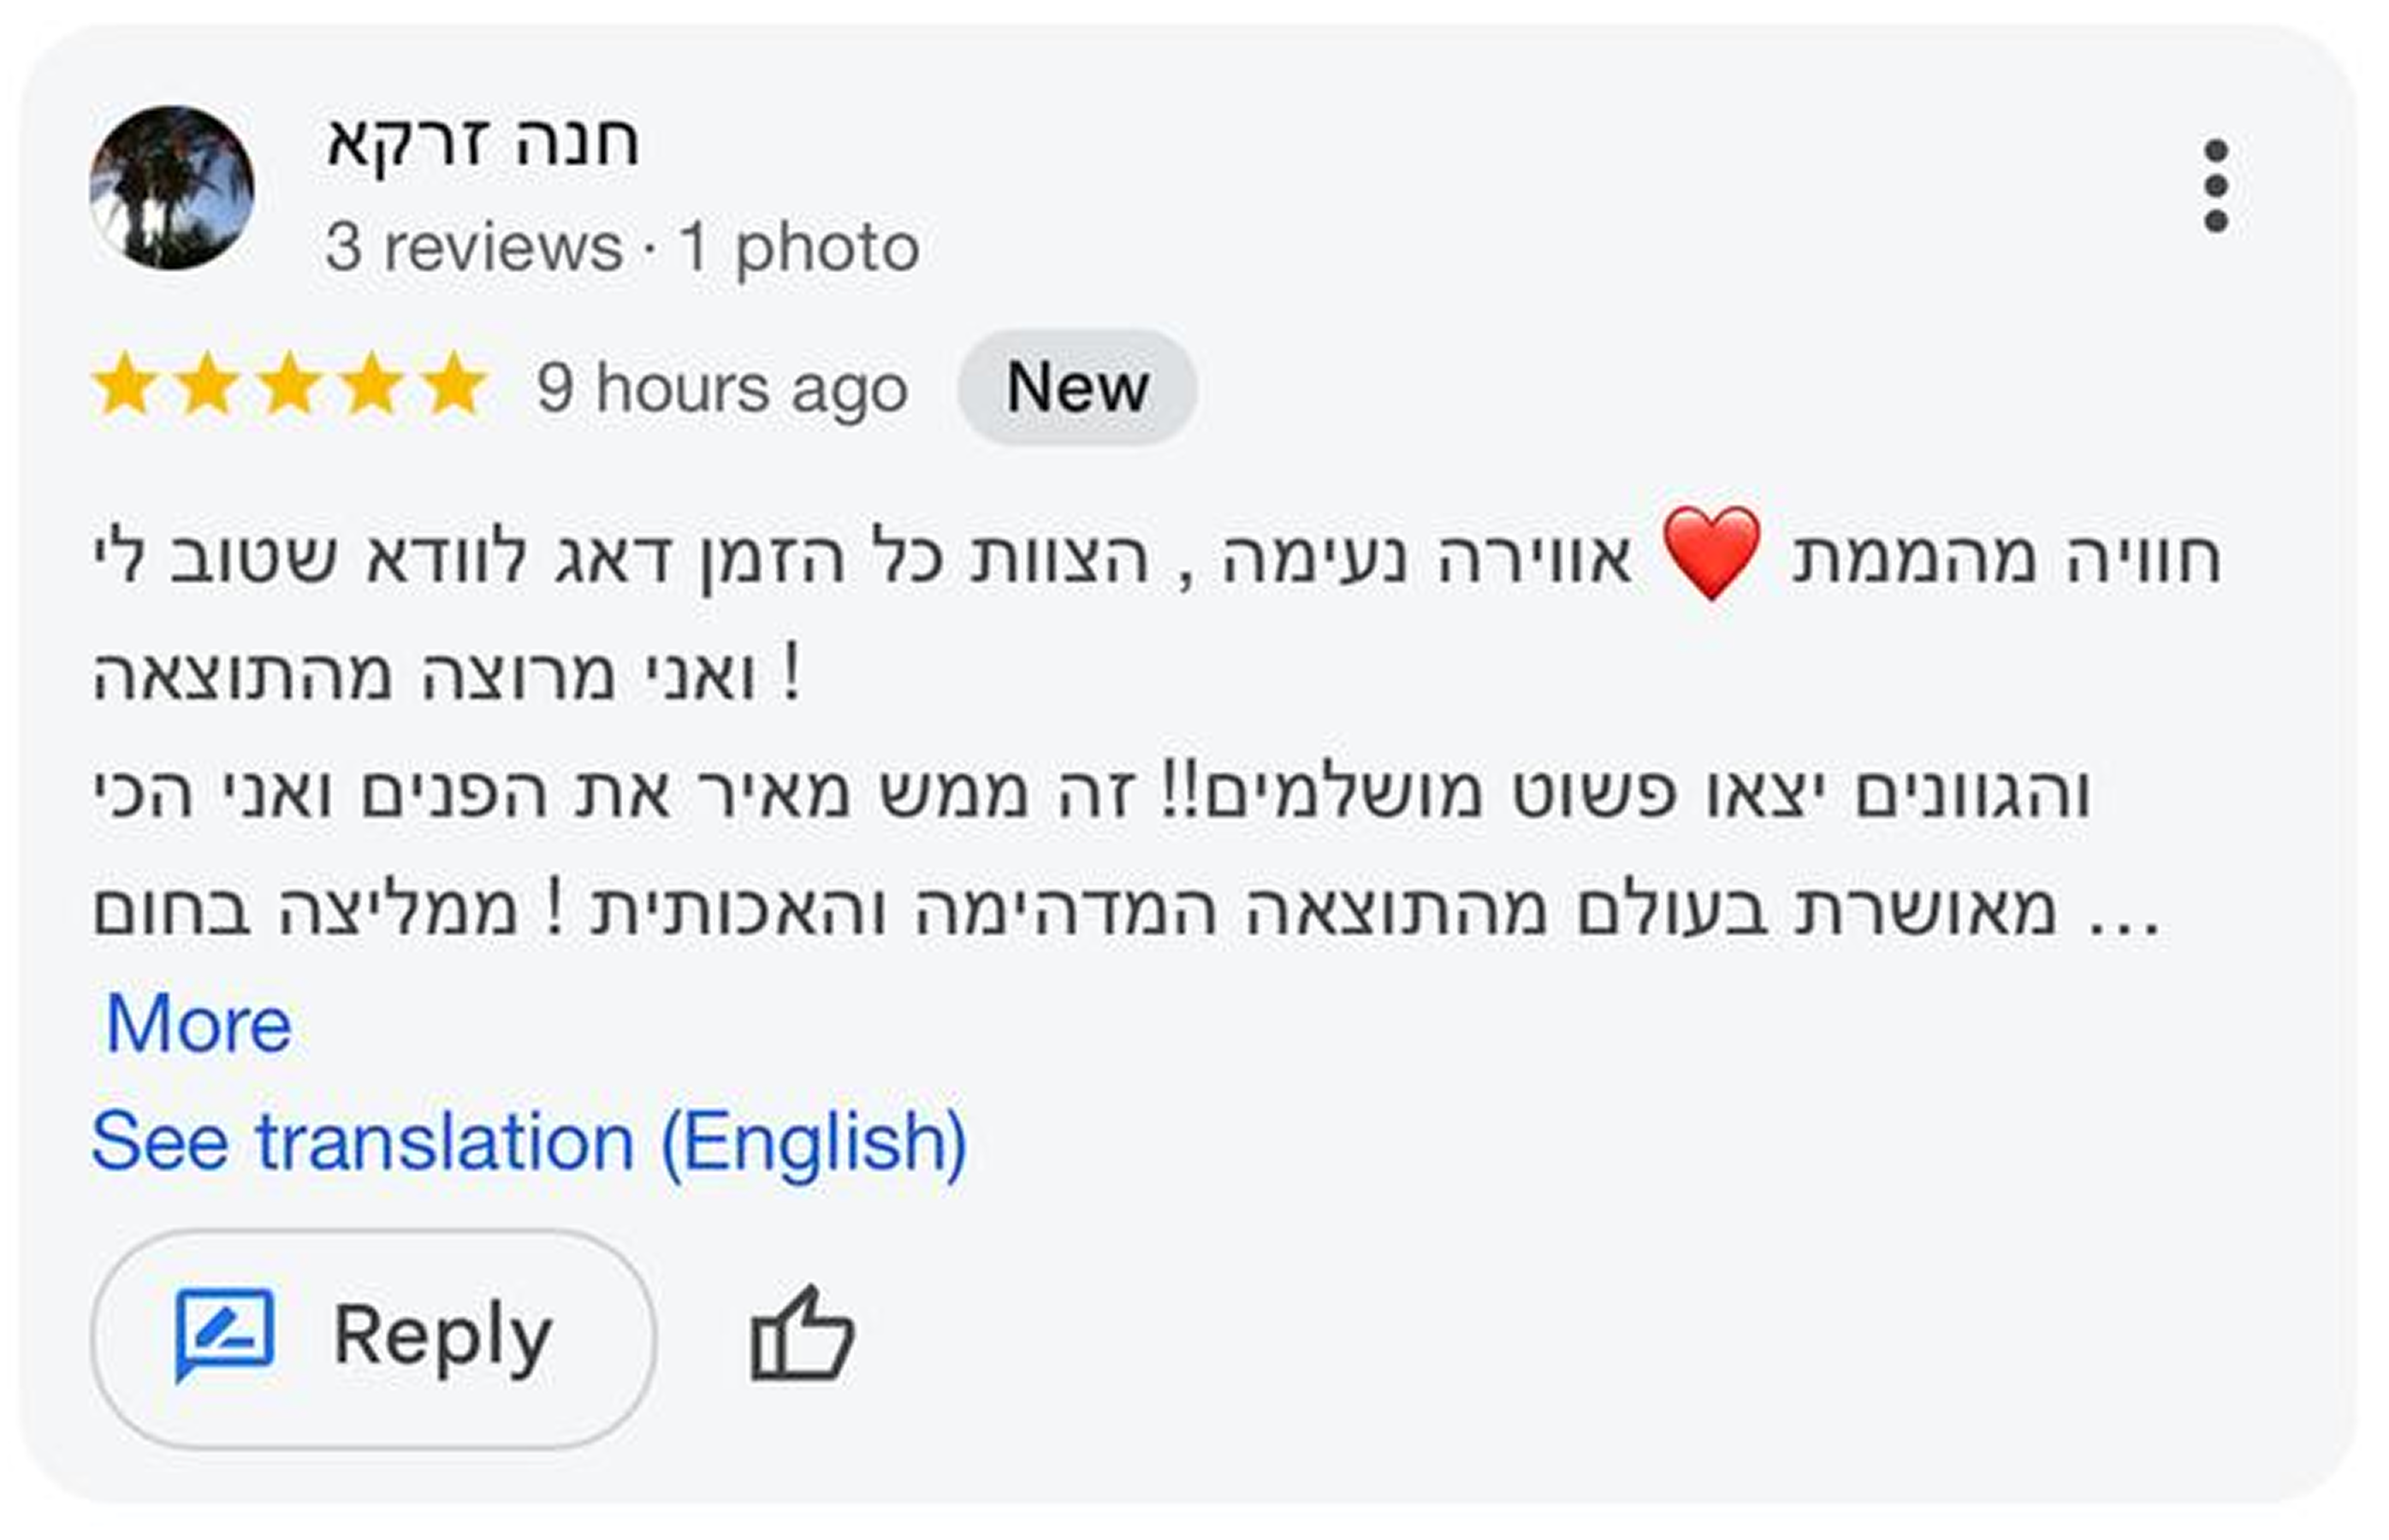Click the red heart emoji in review
The height and width of the screenshot is (1540, 2389).
(1710, 553)
